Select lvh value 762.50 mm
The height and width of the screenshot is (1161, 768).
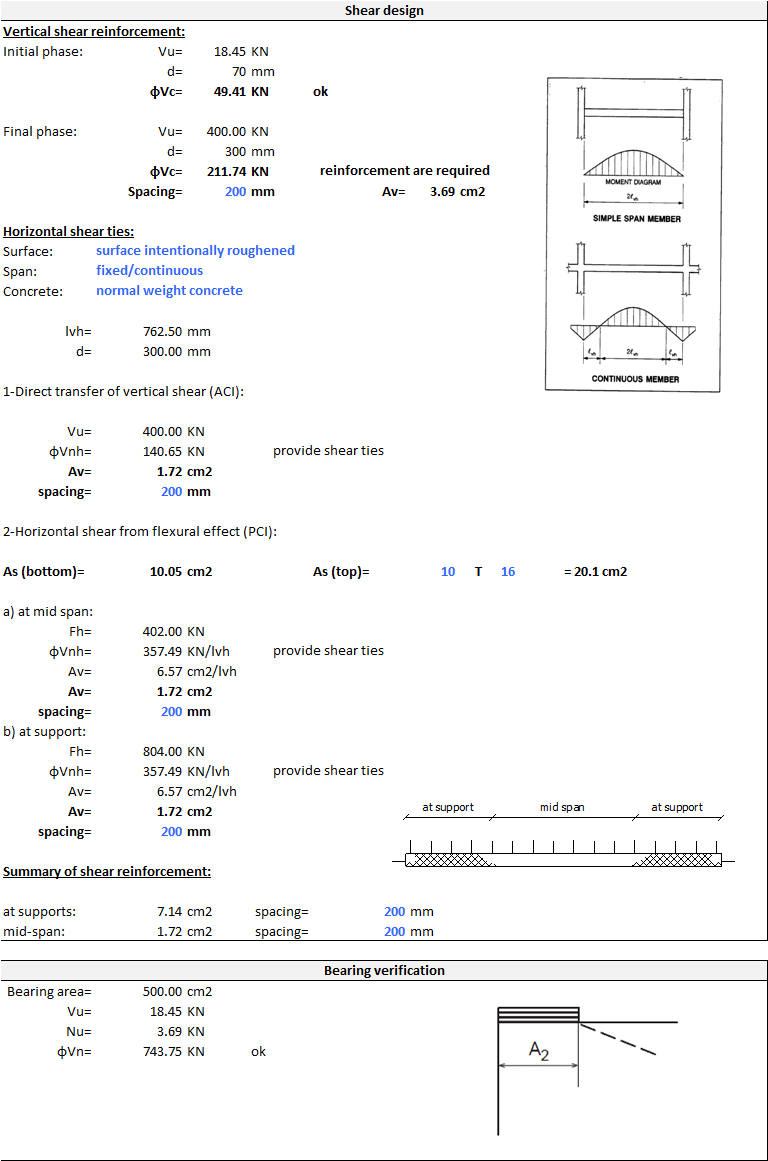(x=176, y=332)
